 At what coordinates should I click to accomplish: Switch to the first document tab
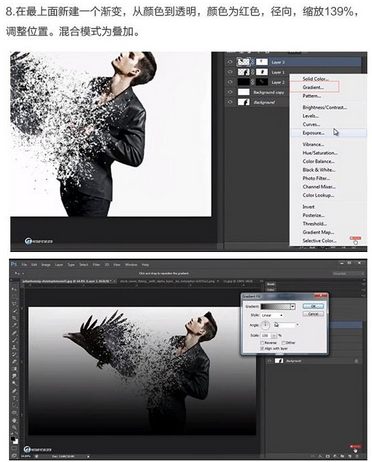click(x=68, y=281)
